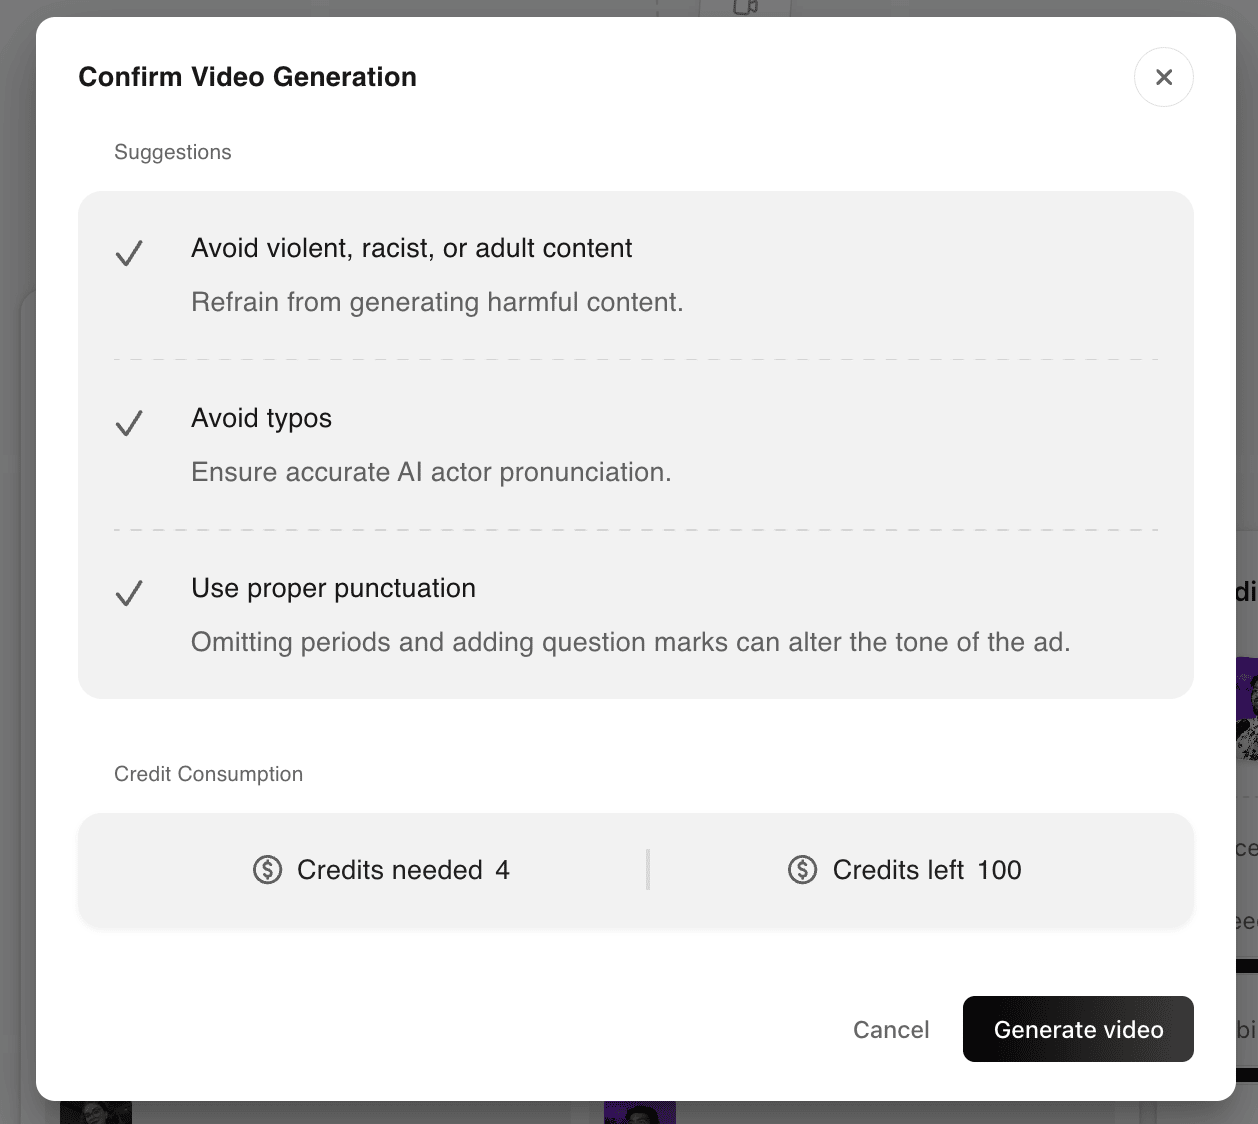Click the Suggestions section label
Image resolution: width=1258 pixels, height=1124 pixels.
point(172,152)
